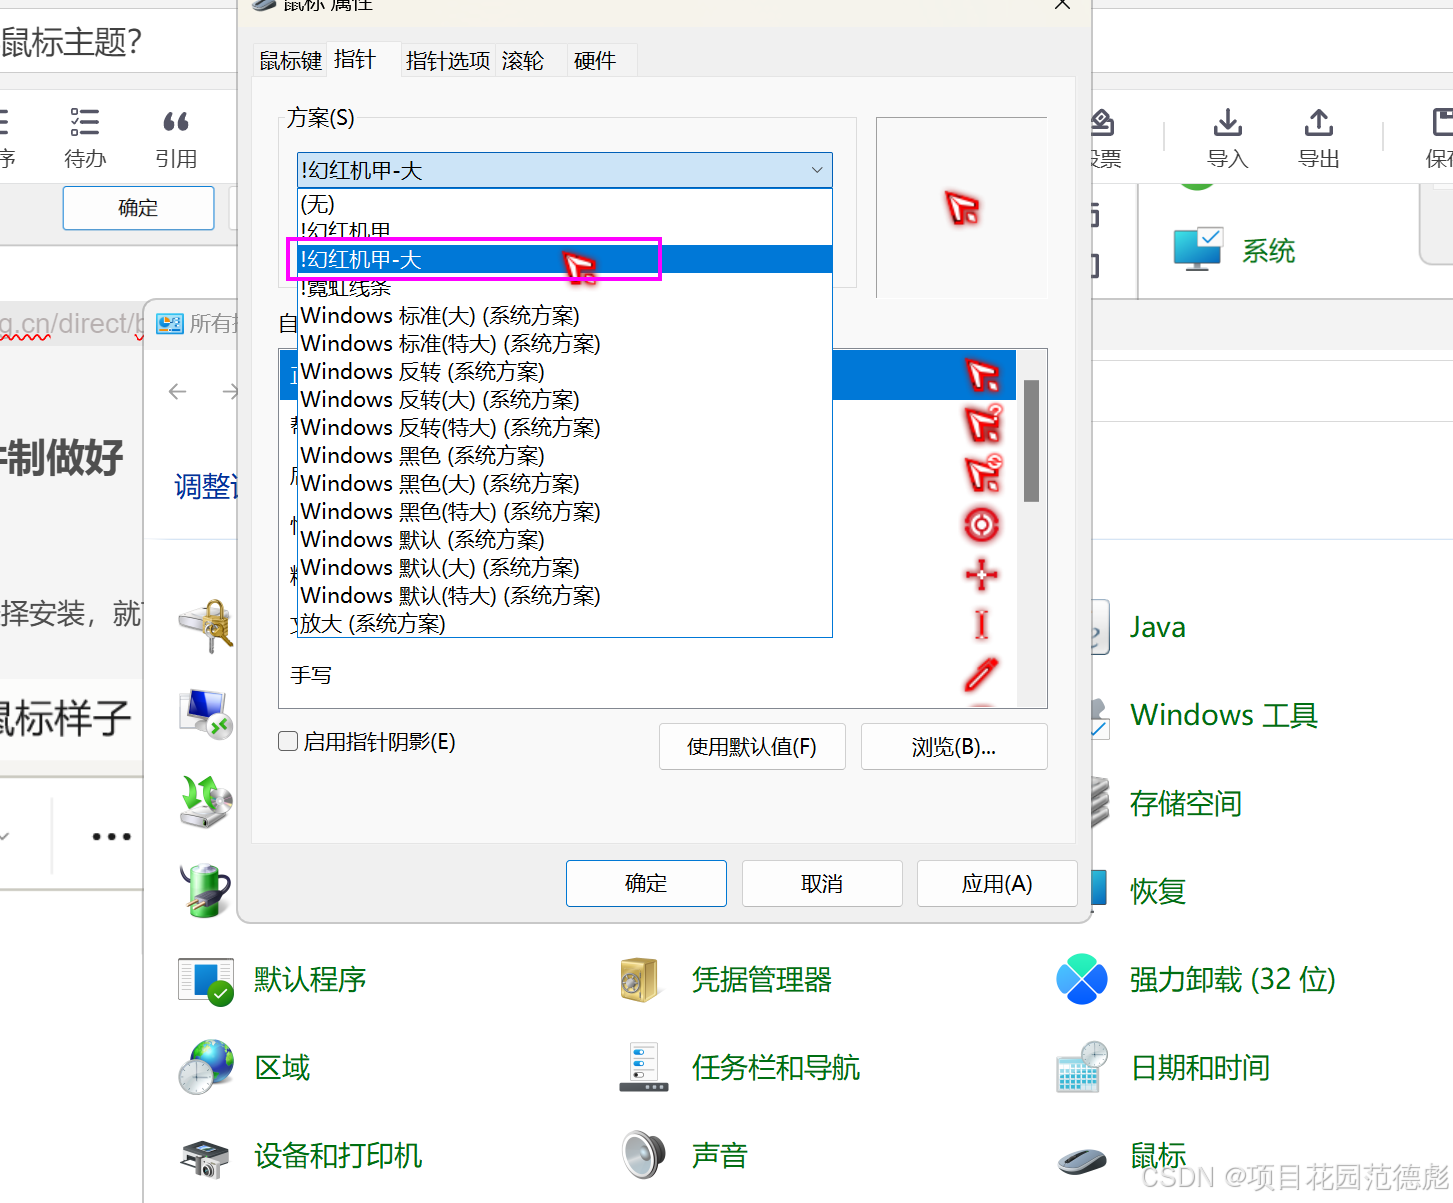
Task: Click the 系统 computer icon
Action: (1198, 249)
